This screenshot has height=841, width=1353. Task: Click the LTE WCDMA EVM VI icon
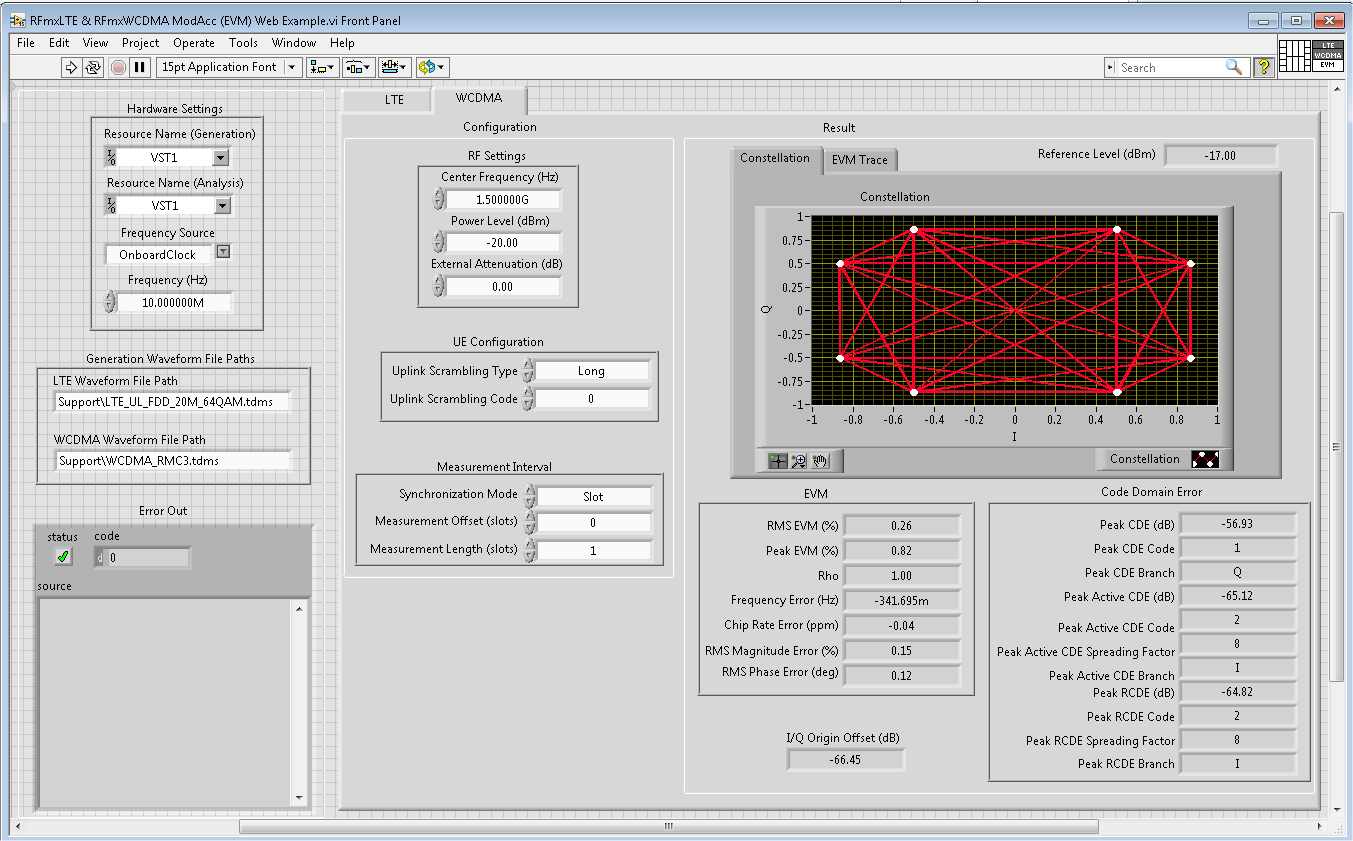1327,55
